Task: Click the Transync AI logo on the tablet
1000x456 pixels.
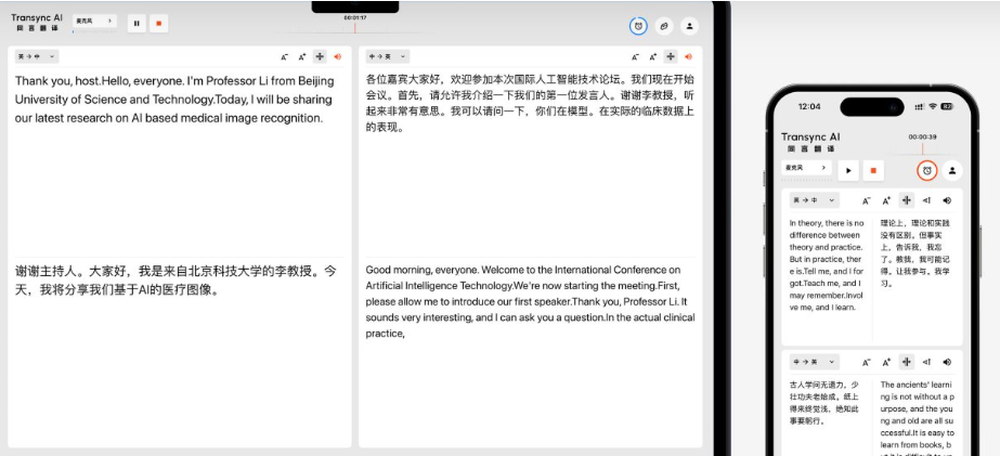Action: [37, 22]
